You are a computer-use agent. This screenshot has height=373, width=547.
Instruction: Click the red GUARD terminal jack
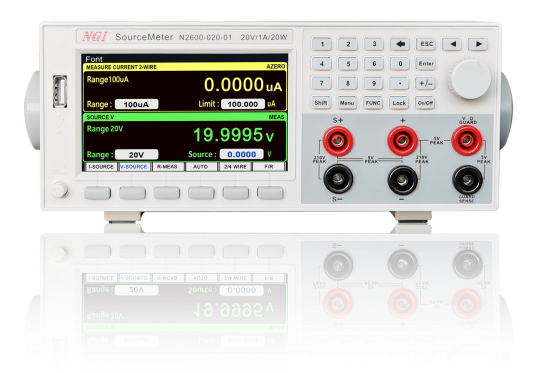(467, 140)
